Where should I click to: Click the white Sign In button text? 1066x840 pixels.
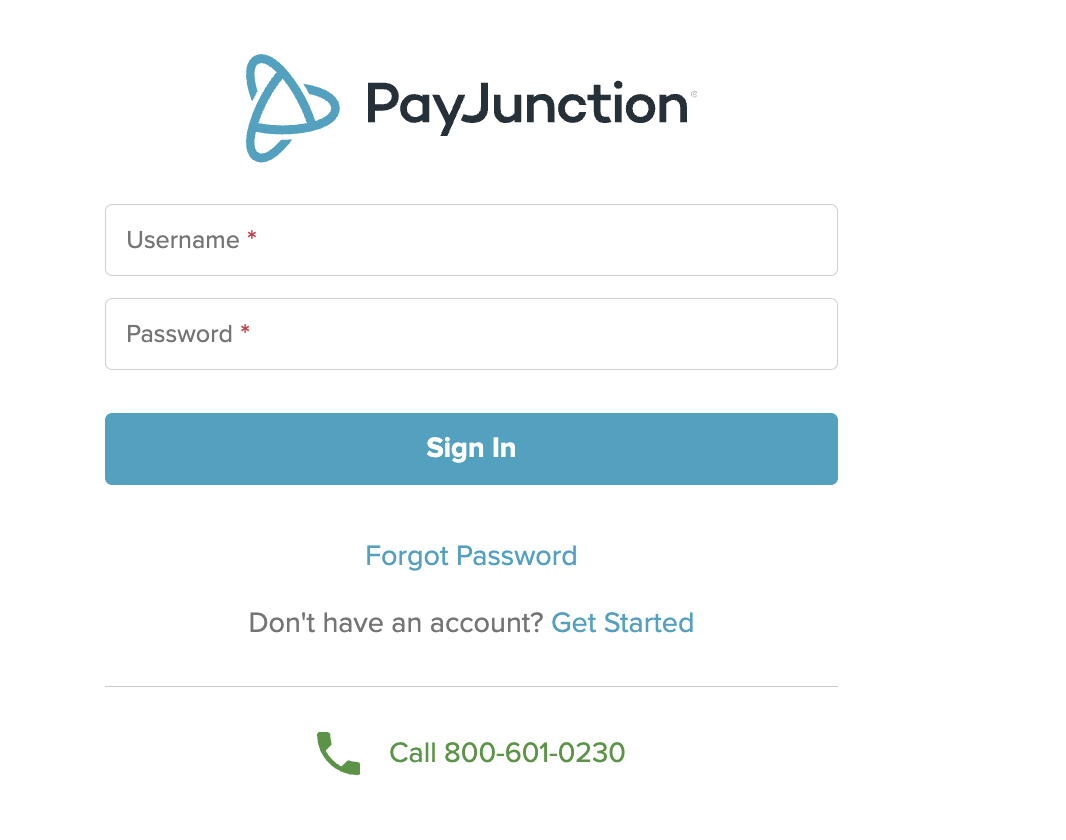pyautogui.click(x=471, y=448)
